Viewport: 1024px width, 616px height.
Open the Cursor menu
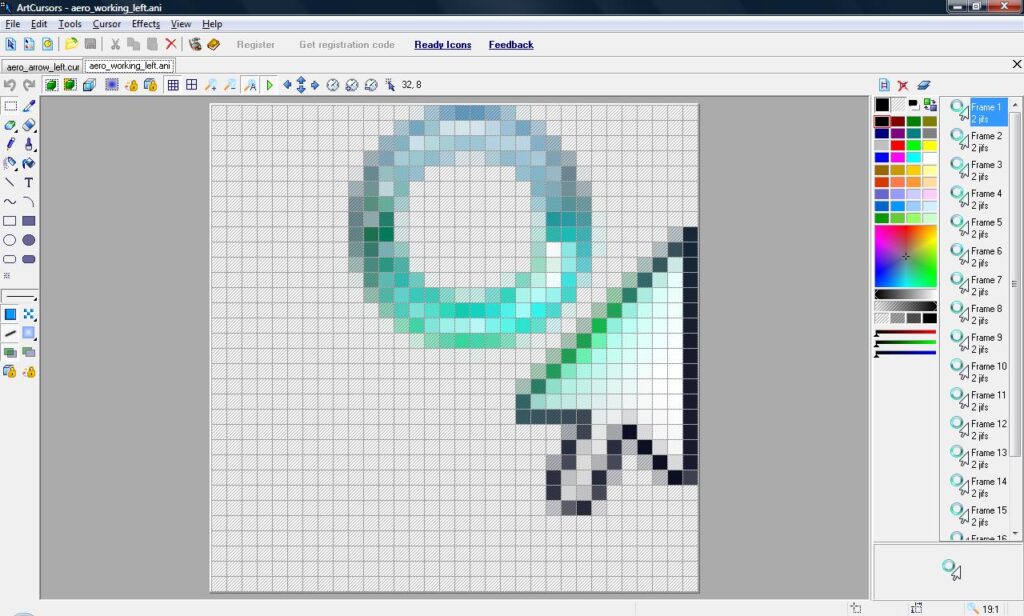106,24
